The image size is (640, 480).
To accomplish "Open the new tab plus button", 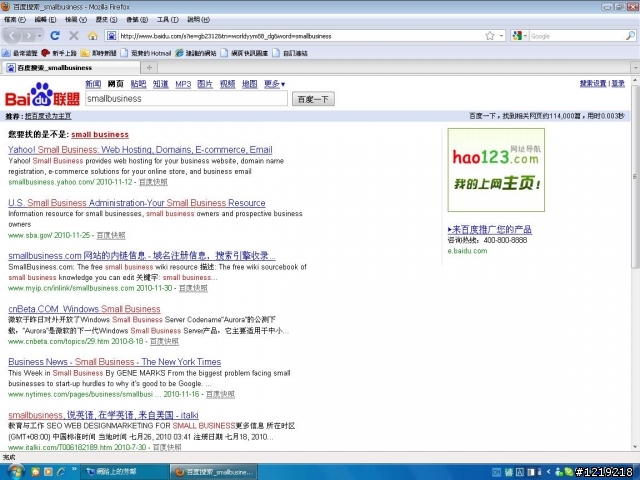I will (x=149, y=67).
